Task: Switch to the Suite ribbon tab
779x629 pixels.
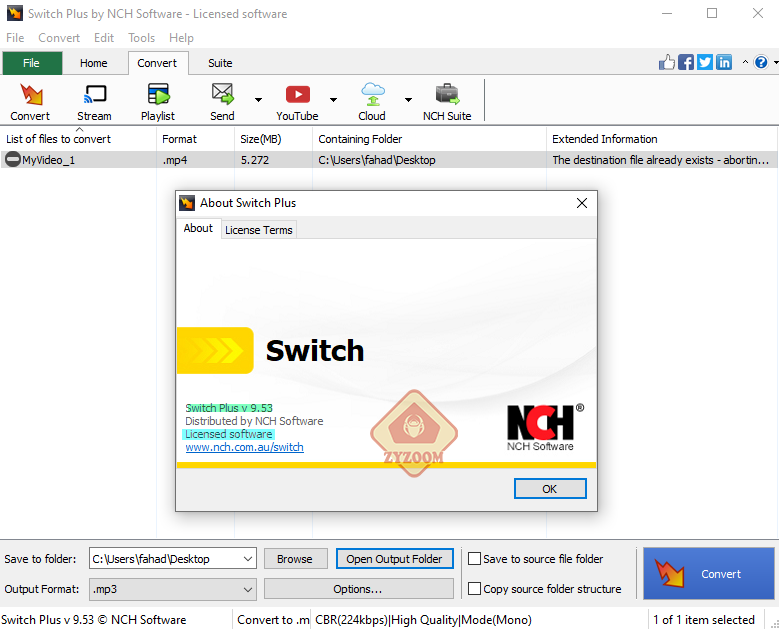Action: pyautogui.click(x=220, y=63)
